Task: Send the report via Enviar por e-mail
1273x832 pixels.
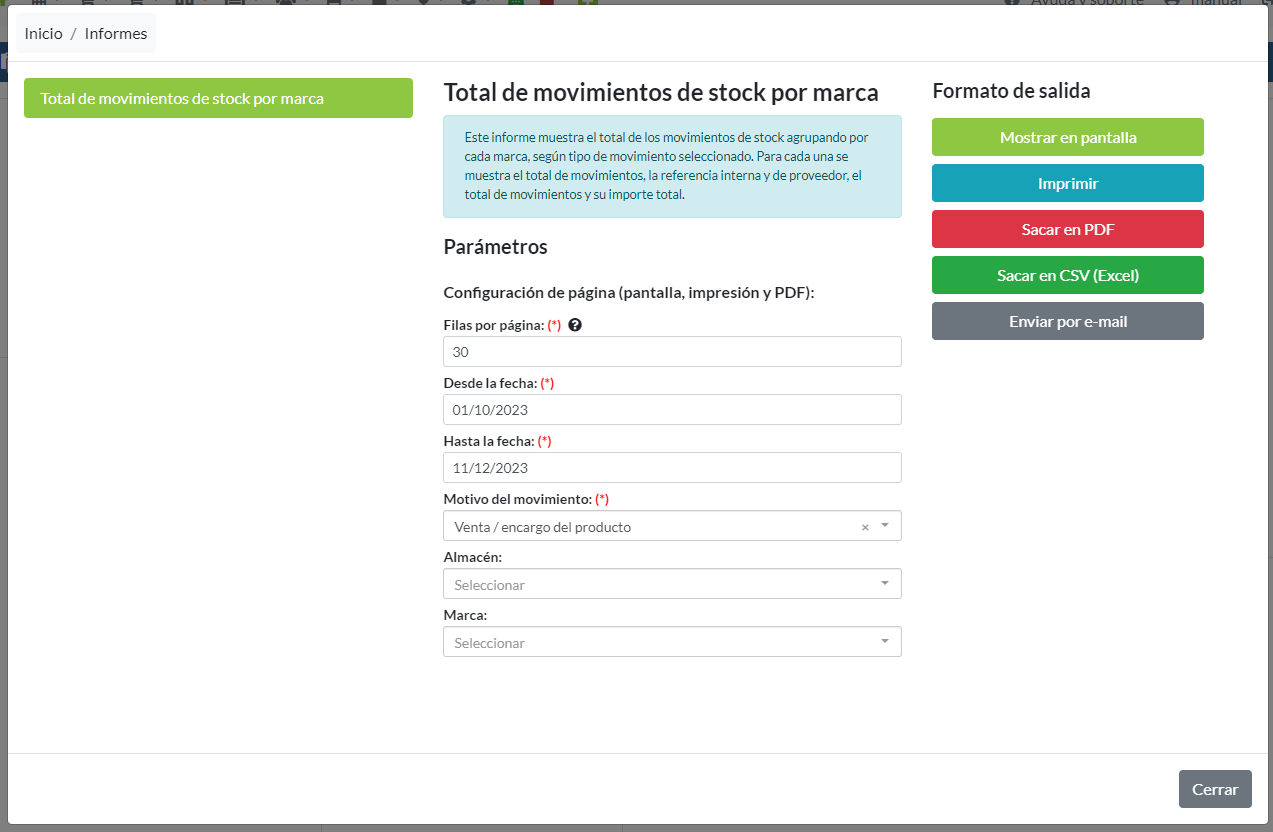Action: coord(1067,321)
